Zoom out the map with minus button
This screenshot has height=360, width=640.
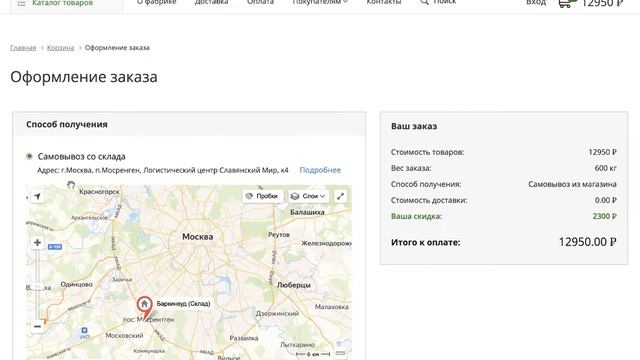click(x=37, y=327)
